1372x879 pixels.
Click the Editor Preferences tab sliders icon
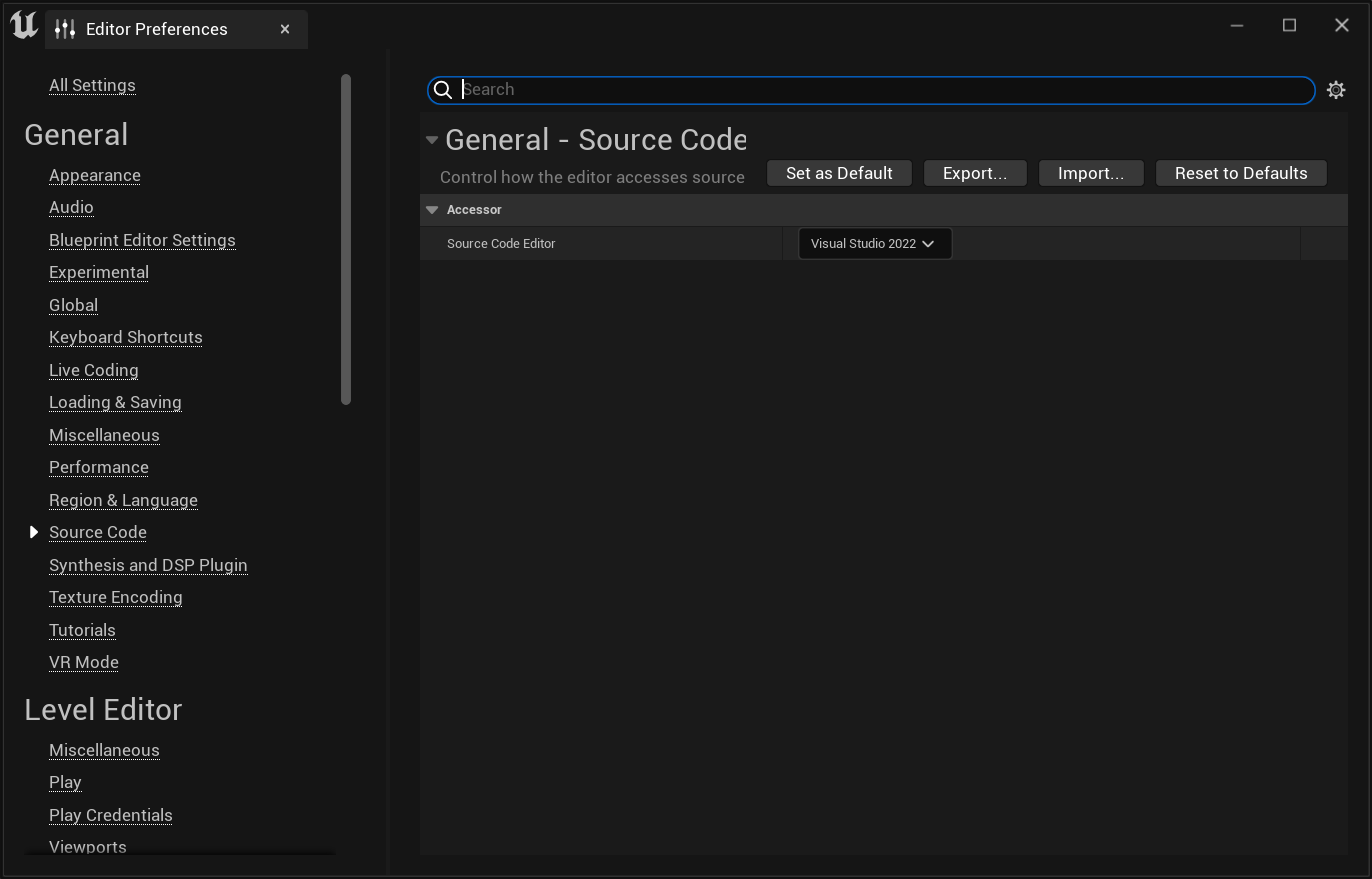[65, 29]
